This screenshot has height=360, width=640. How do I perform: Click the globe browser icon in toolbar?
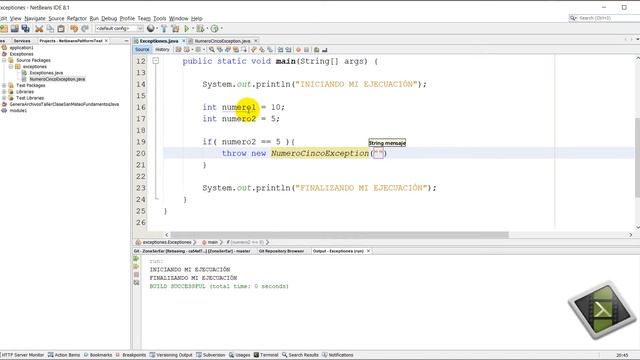(151, 29)
